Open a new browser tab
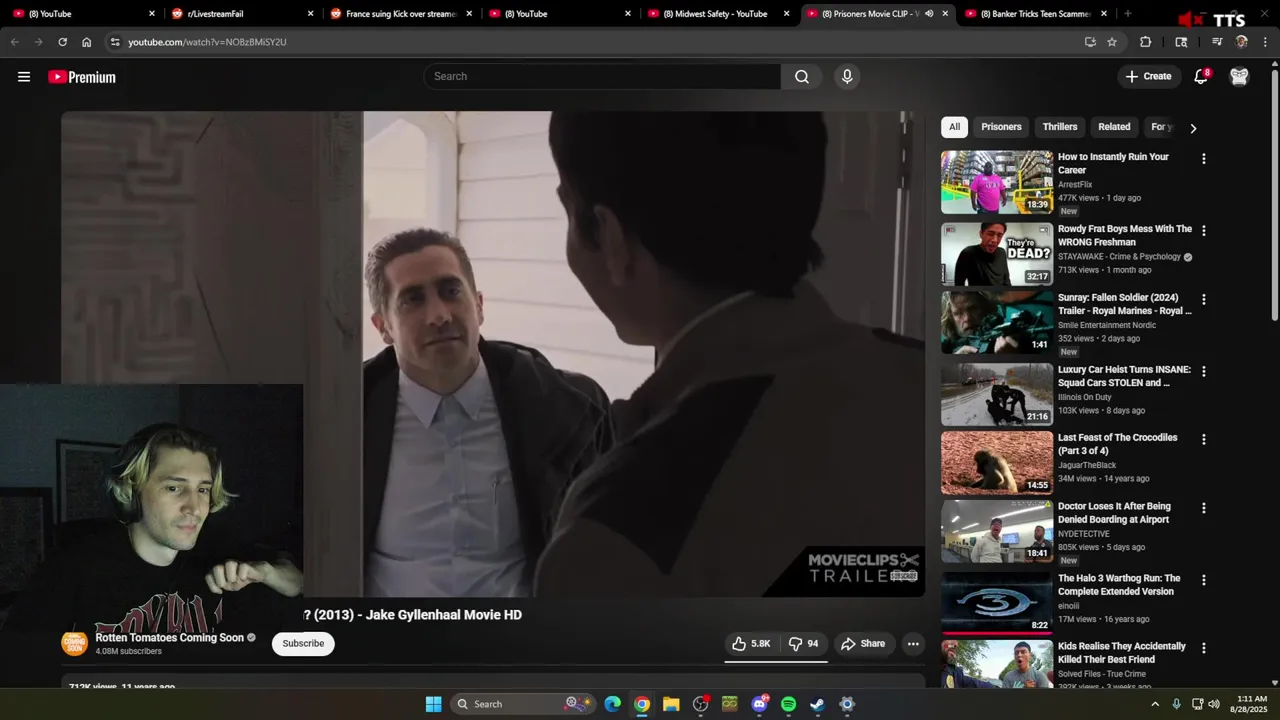 coord(1128,14)
